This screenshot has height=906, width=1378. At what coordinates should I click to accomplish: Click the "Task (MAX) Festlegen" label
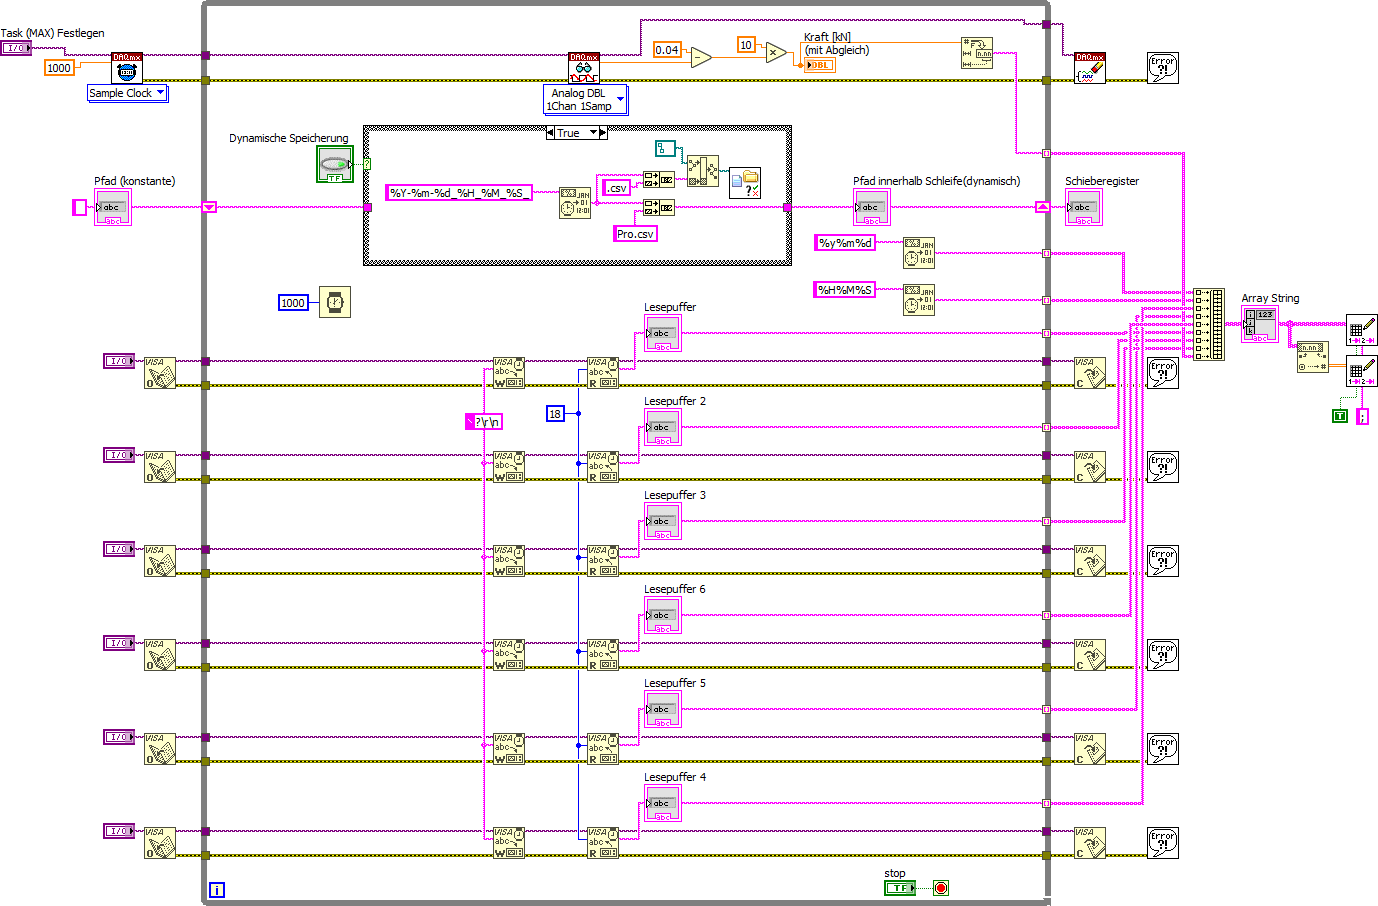pyautogui.click(x=52, y=33)
